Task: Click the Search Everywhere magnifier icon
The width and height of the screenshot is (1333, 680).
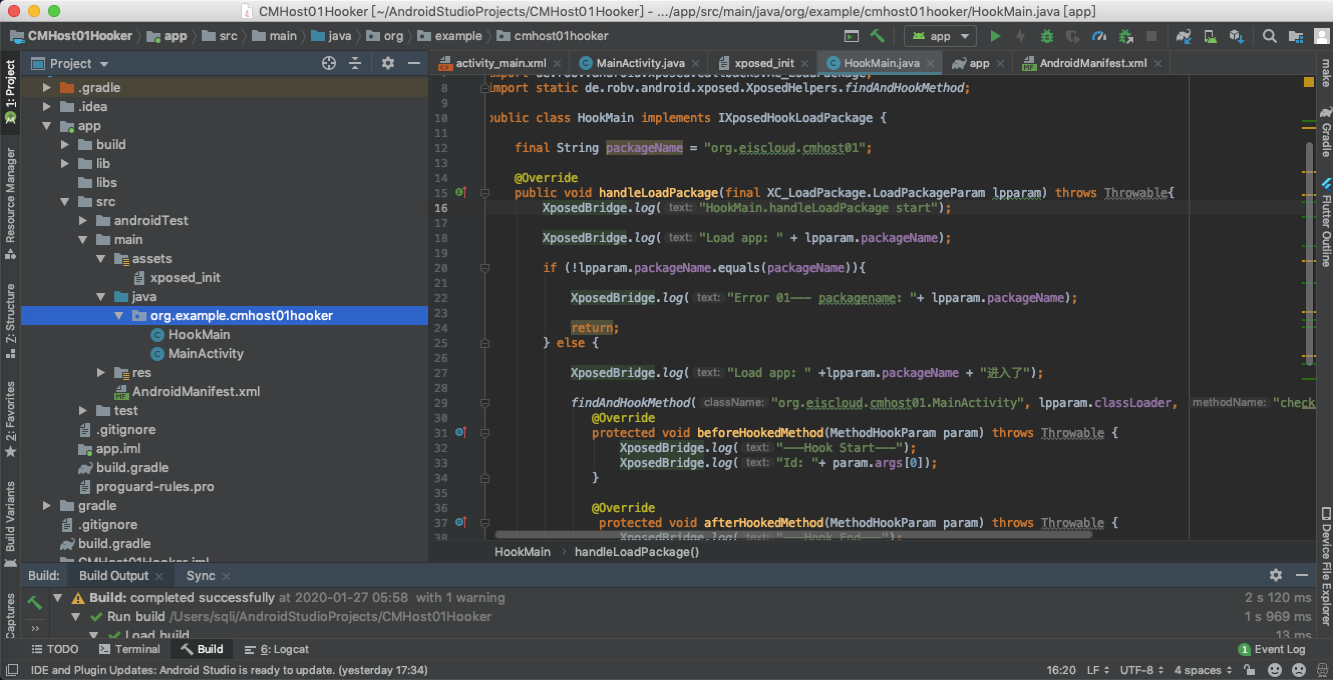Action: click(x=1269, y=36)
